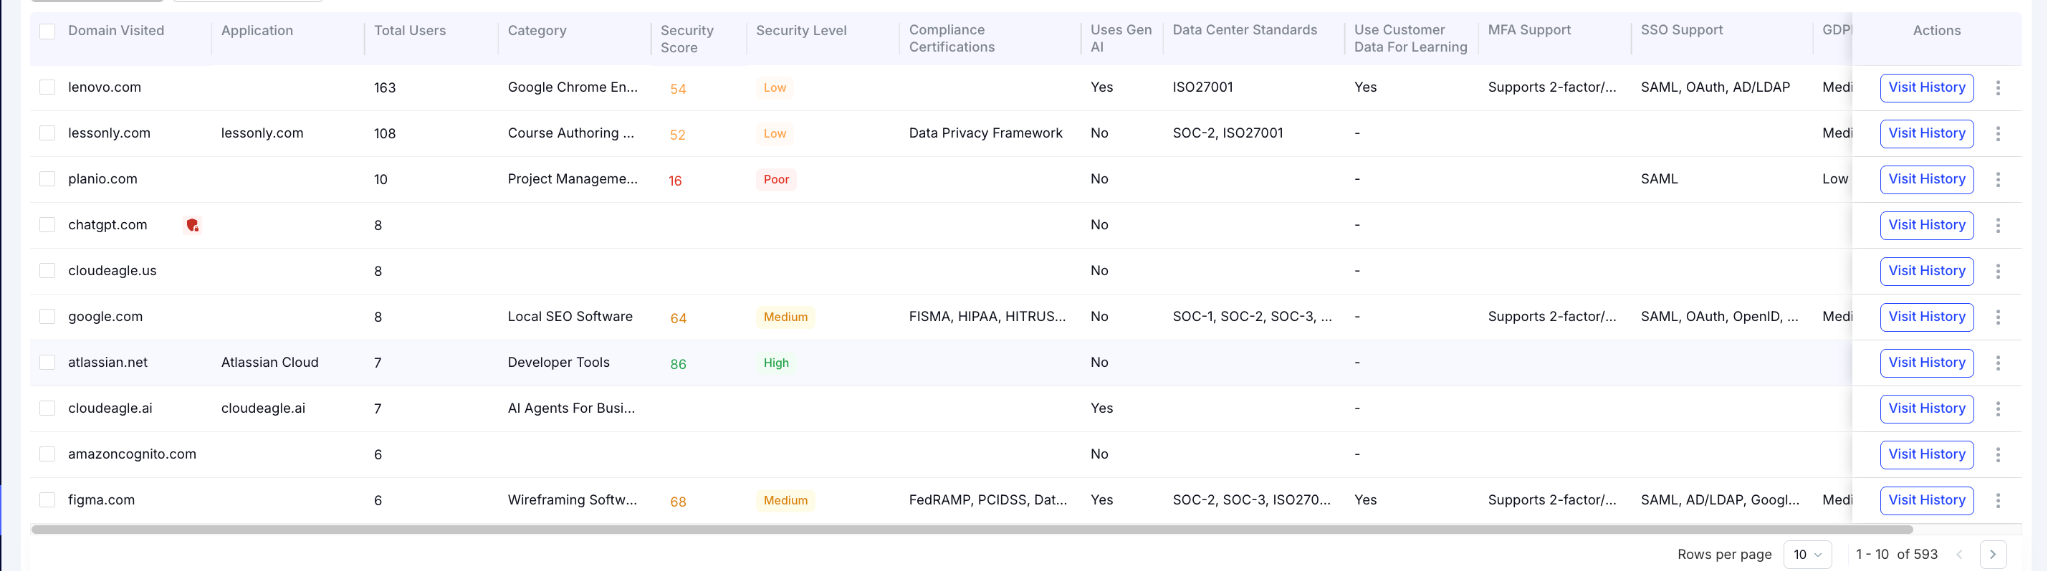Click the SSO Support column header
Screen dimensions: 2047x571
pyautogui.click(x=1682, y=30)
